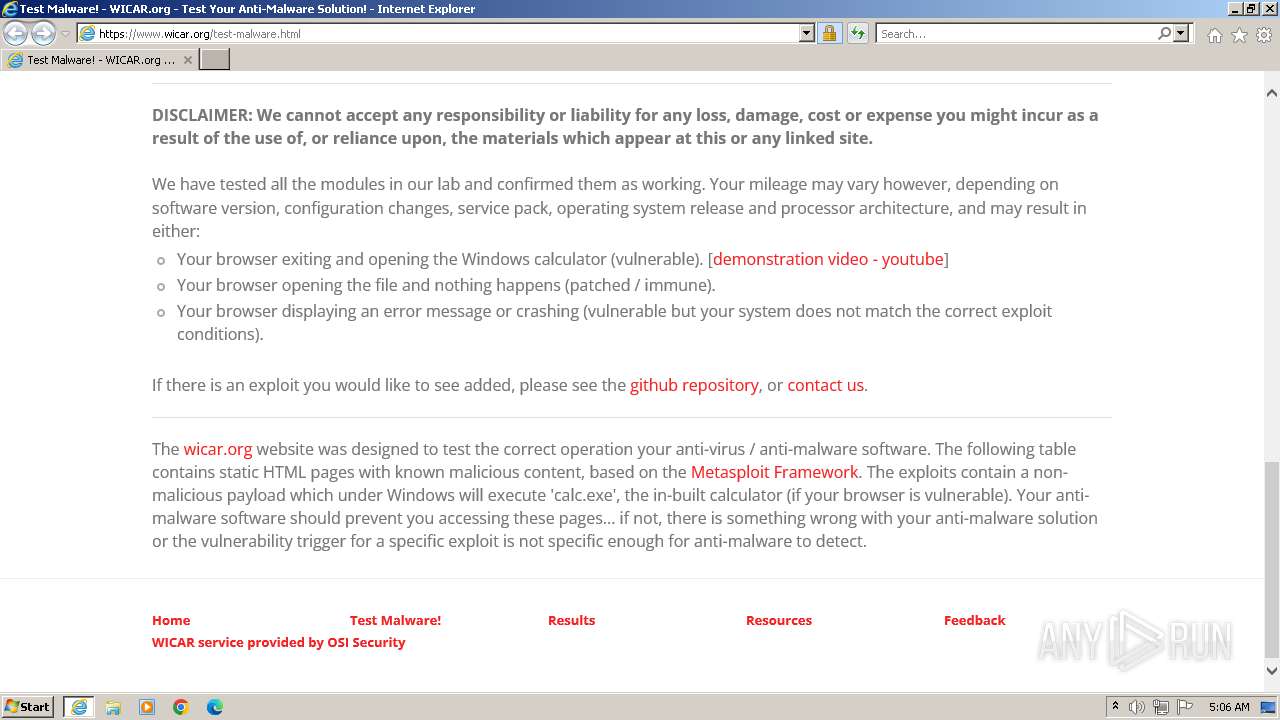Open the recent pages dropdown arrow
1280x720 pixels.
click(x=65, y=33)
